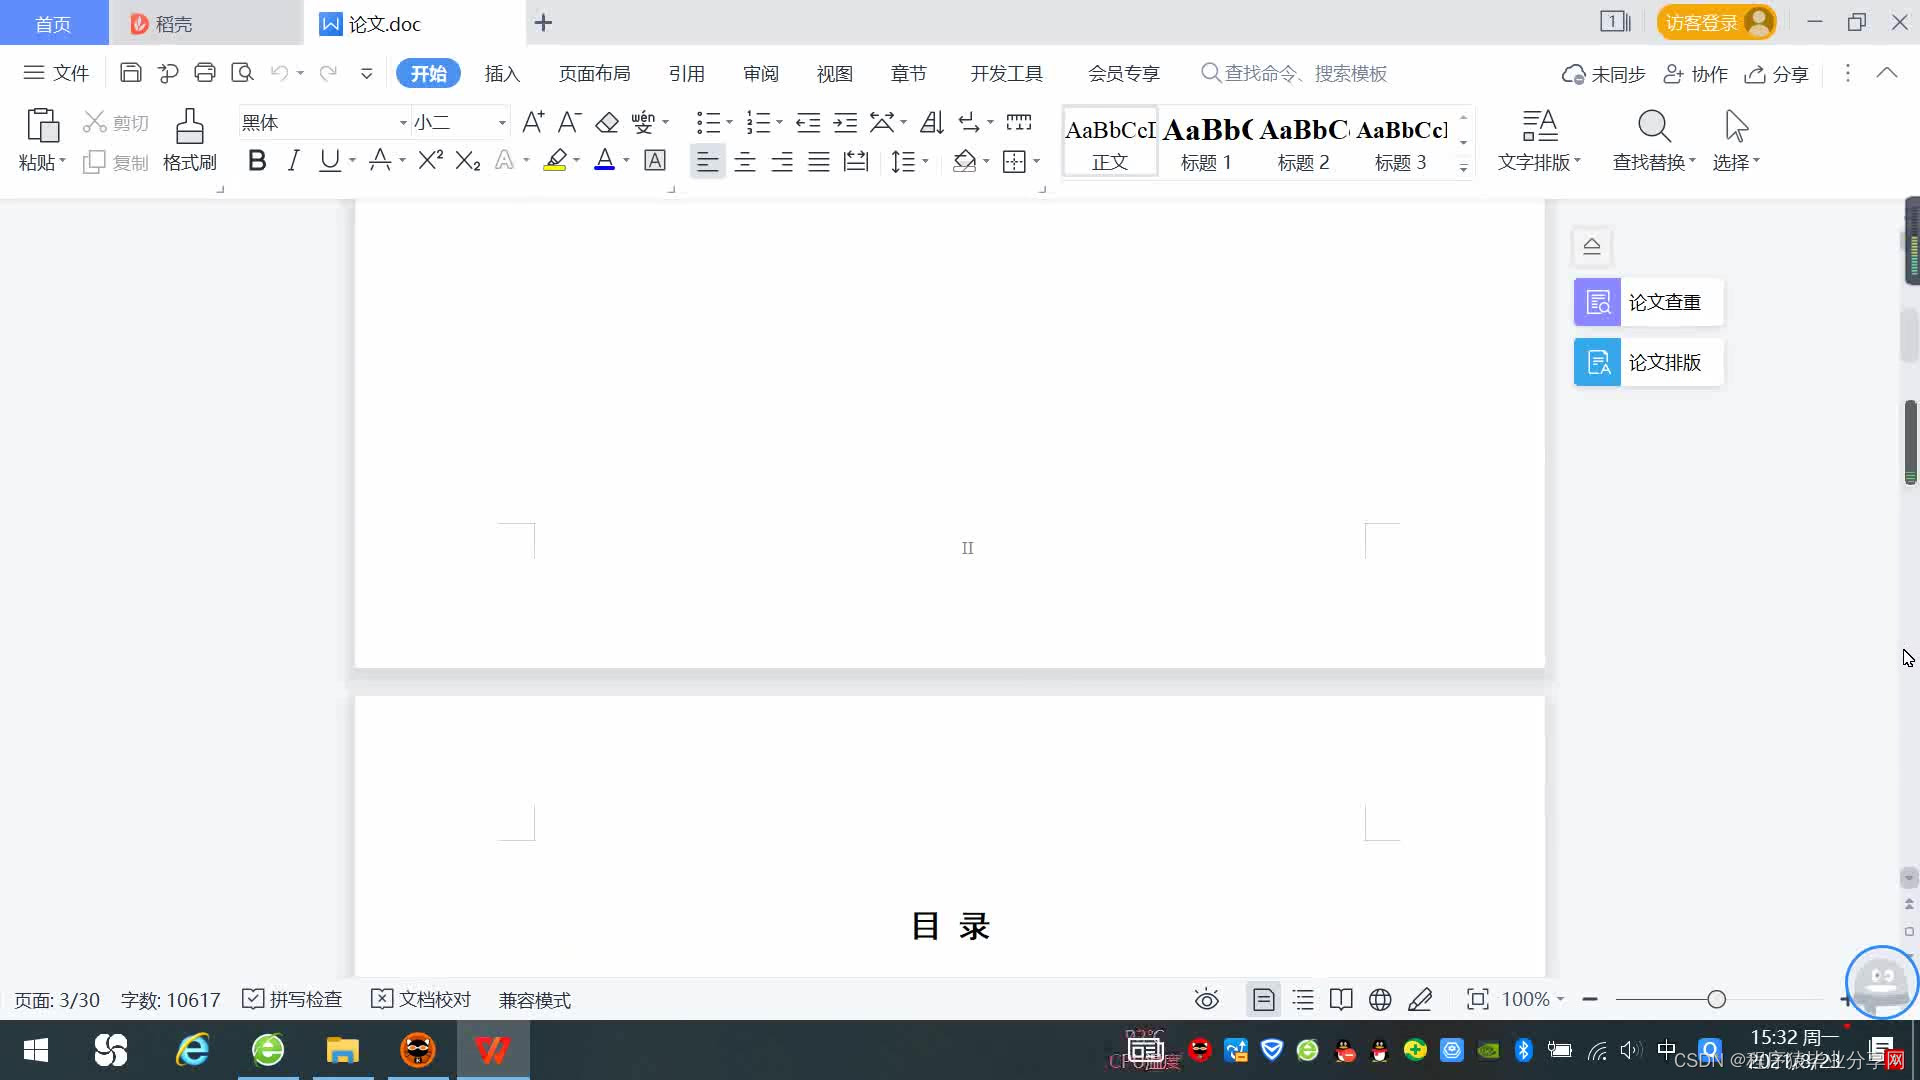This screenshot has width=1920, height=1080.
Task: Open the font size dropdown 小二
Action: 502,122
